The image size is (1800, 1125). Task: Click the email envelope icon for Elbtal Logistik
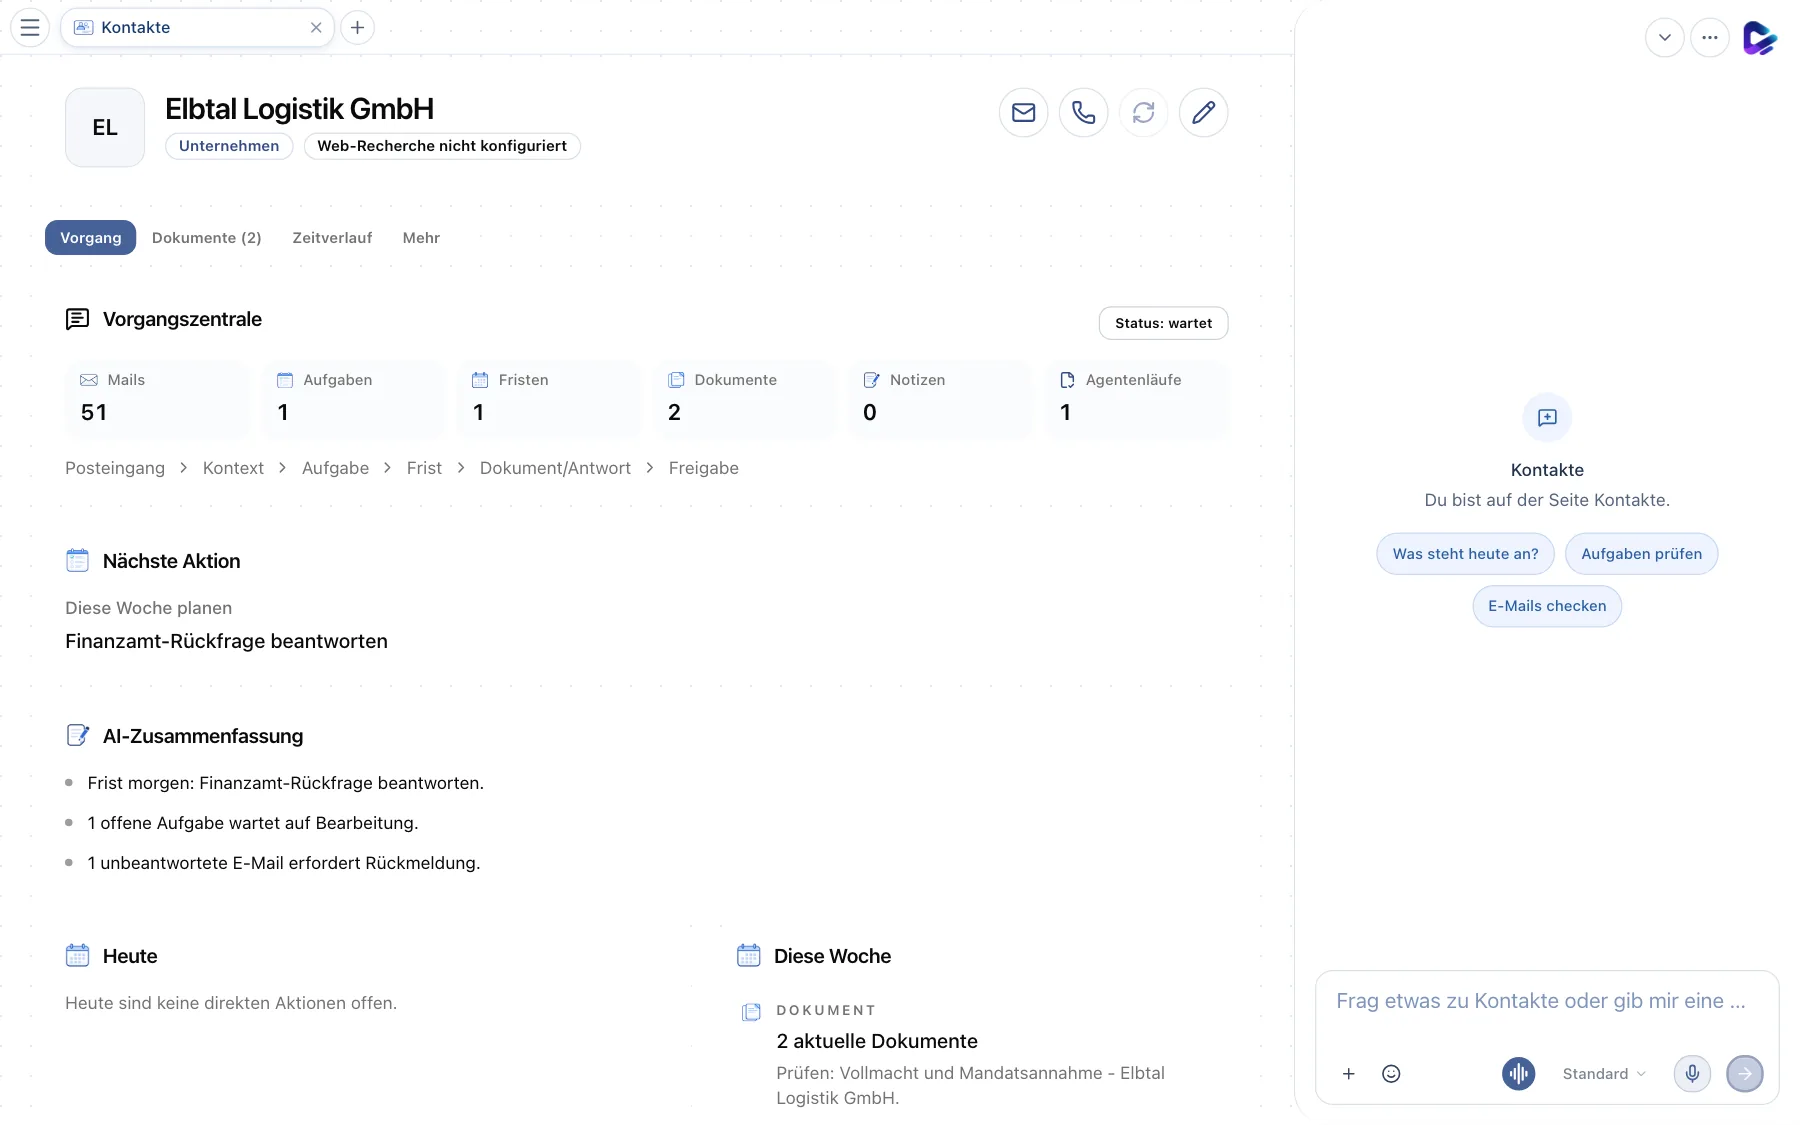tap(1023, 113)
